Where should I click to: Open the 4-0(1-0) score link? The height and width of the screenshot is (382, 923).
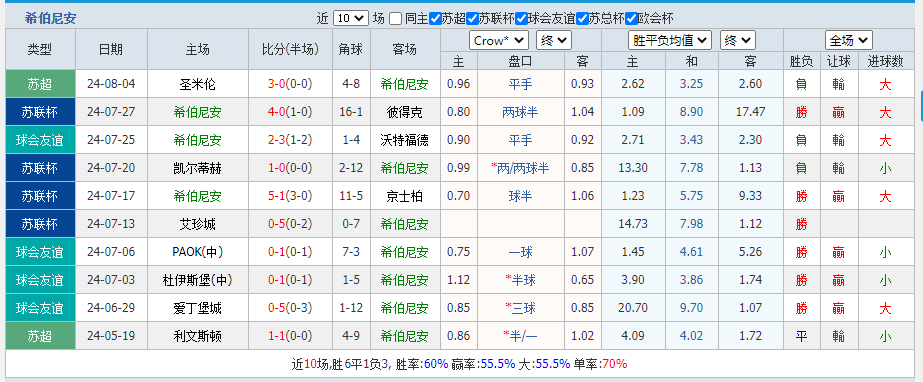(x=290, y=112)
